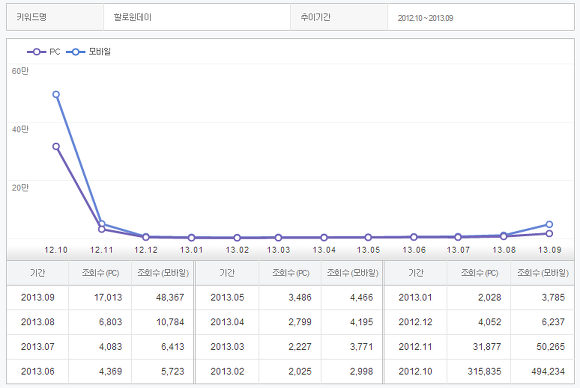Click the 10,784 mobile views cell
This screenshot has width=580, height=388.
tap(163, 322)
